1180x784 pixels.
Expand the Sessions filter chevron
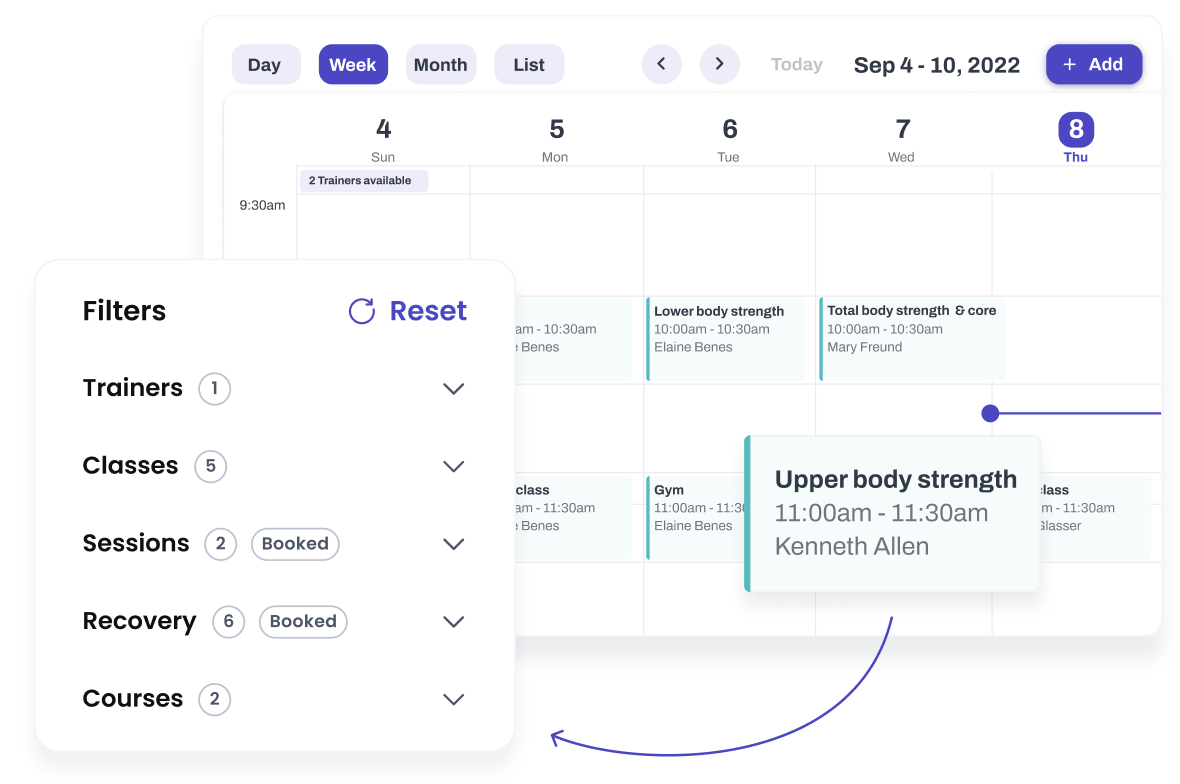(x=454, y=544)
